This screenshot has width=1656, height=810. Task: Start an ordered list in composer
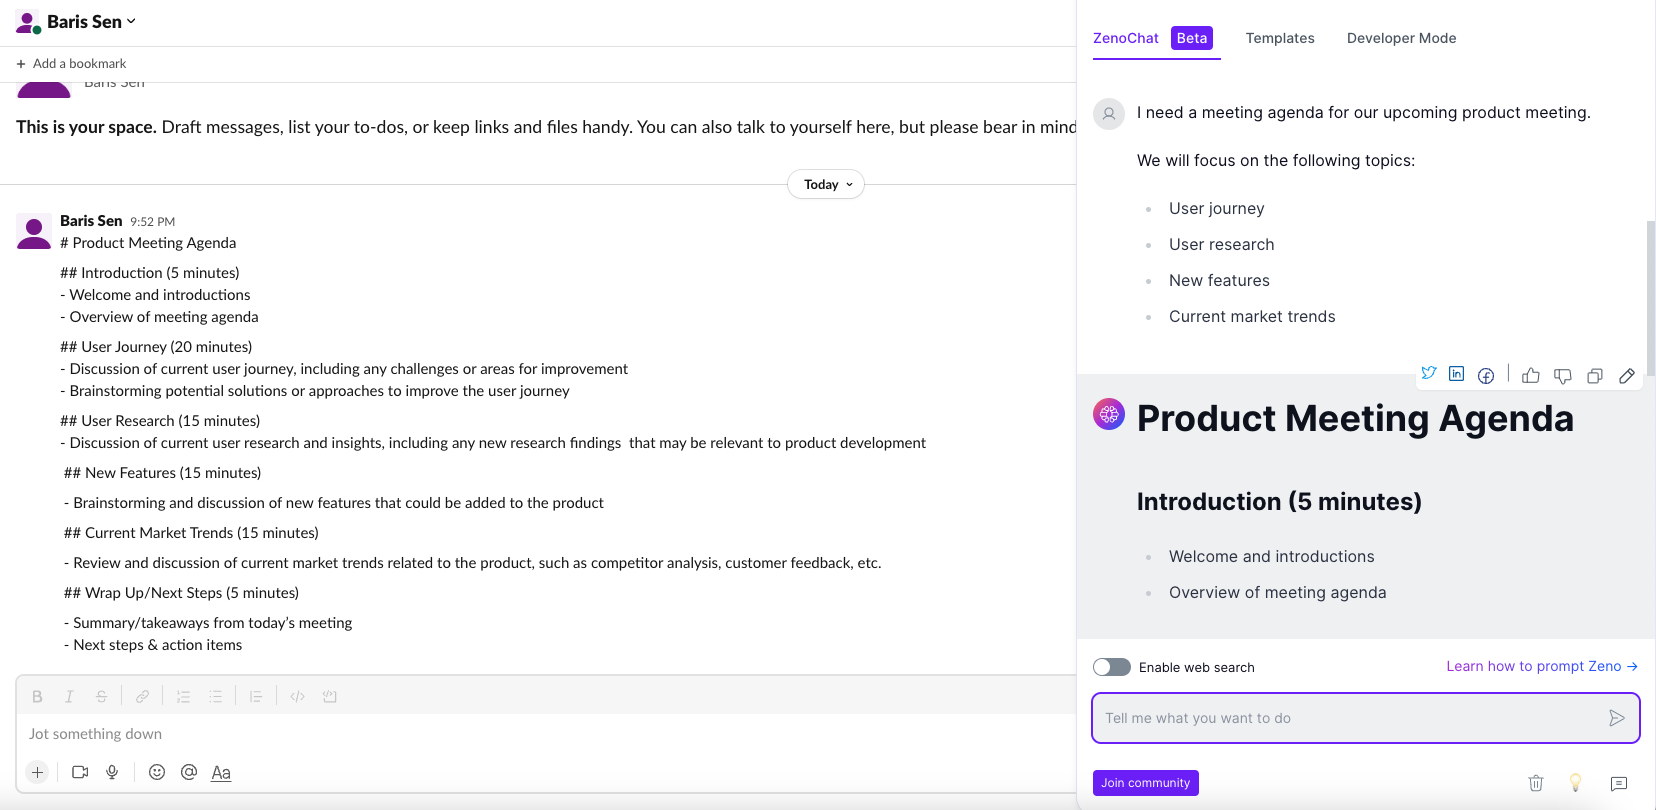coord(183,697)
